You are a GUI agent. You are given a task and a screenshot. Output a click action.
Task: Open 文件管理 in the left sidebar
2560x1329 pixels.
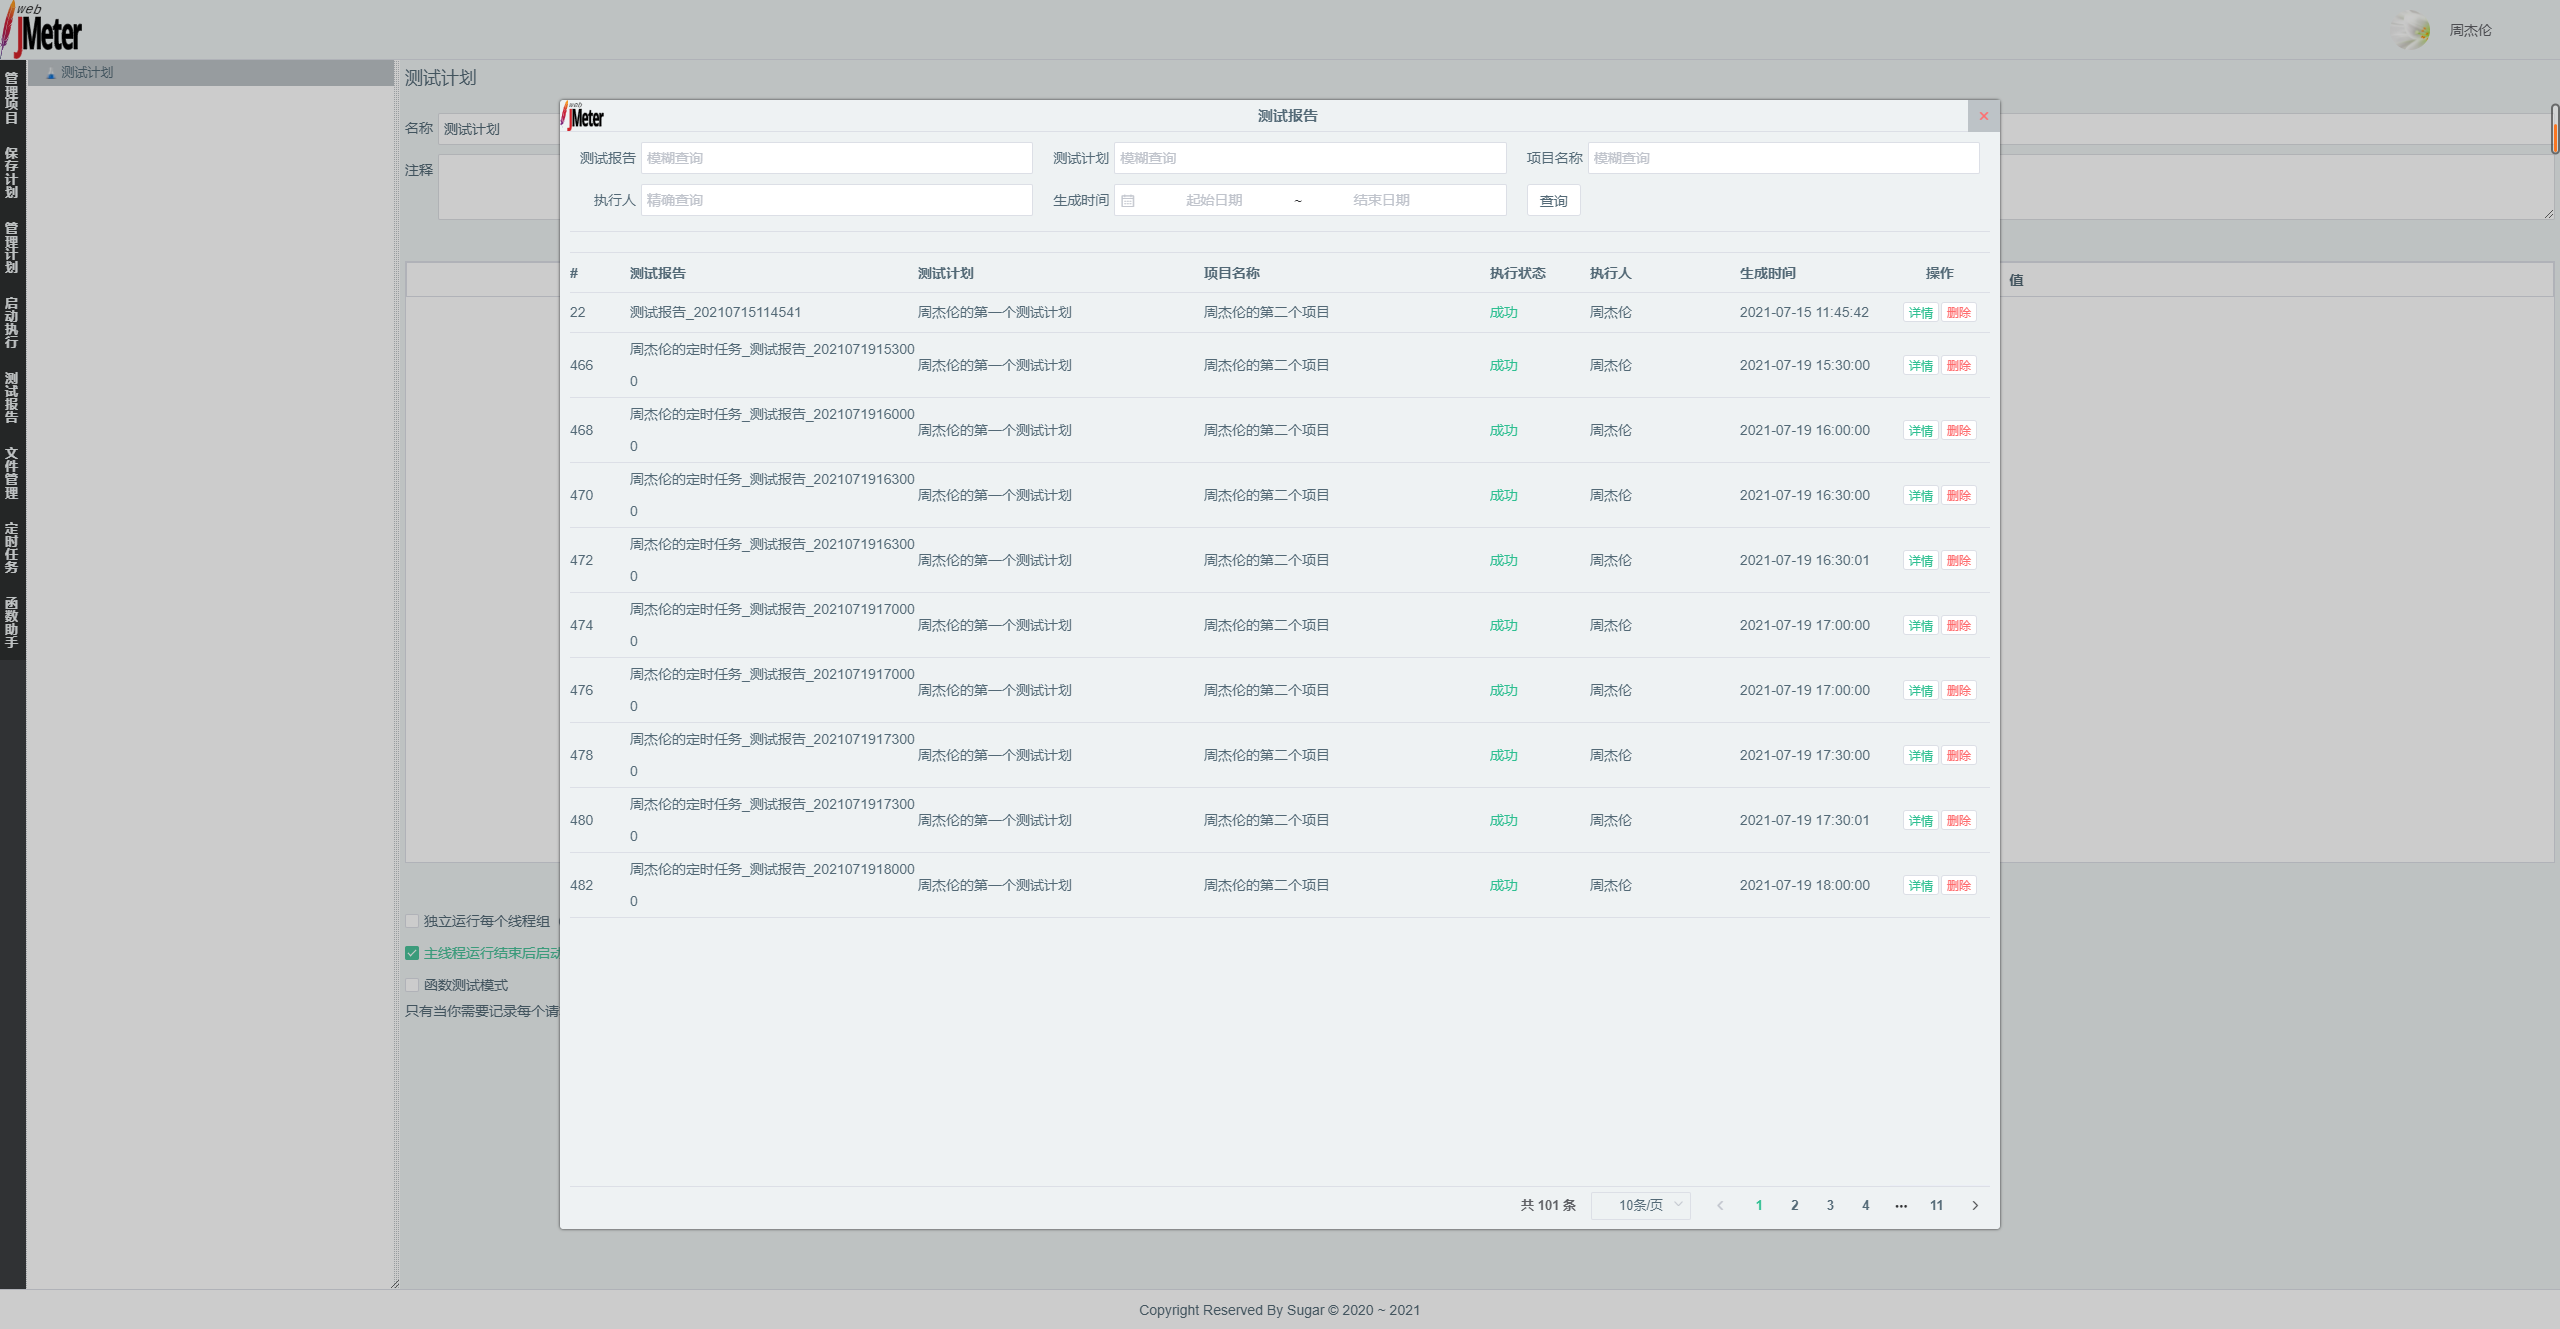pos(11,473)
